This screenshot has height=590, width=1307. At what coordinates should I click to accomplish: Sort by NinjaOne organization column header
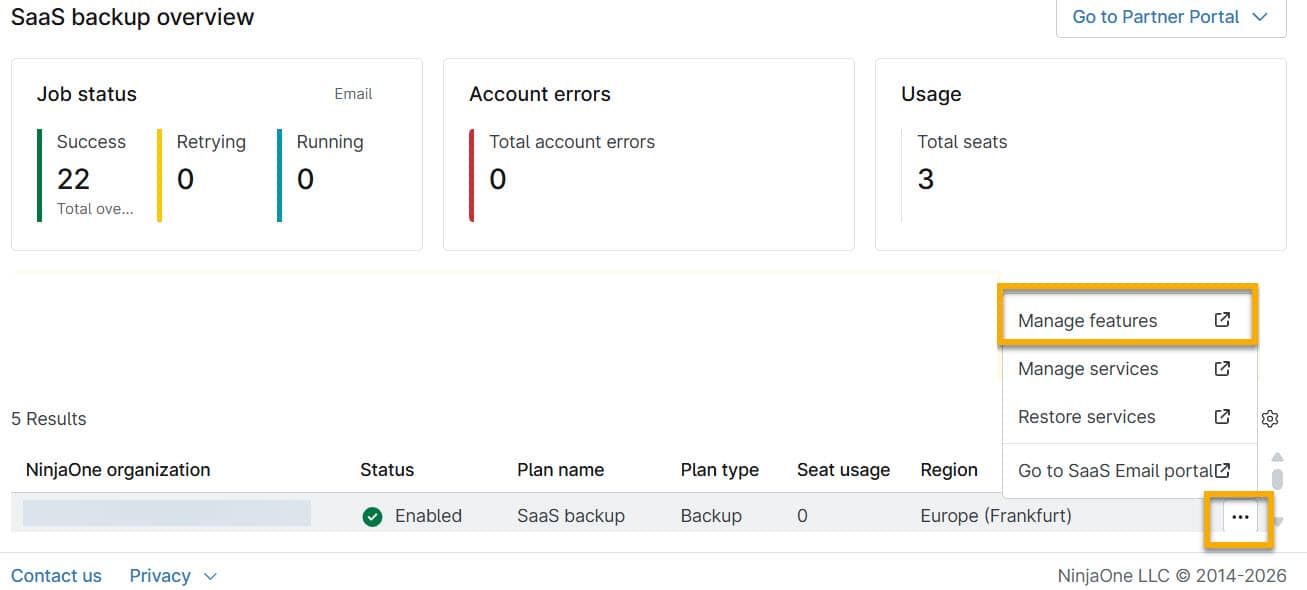118,470
